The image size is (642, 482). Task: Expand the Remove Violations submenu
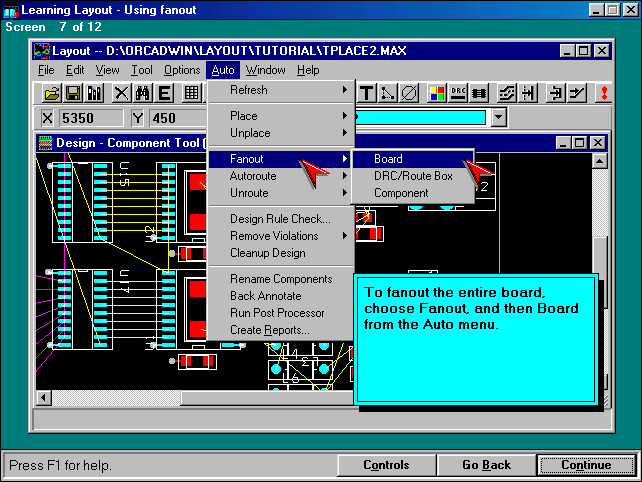click(x=279, y=236)
